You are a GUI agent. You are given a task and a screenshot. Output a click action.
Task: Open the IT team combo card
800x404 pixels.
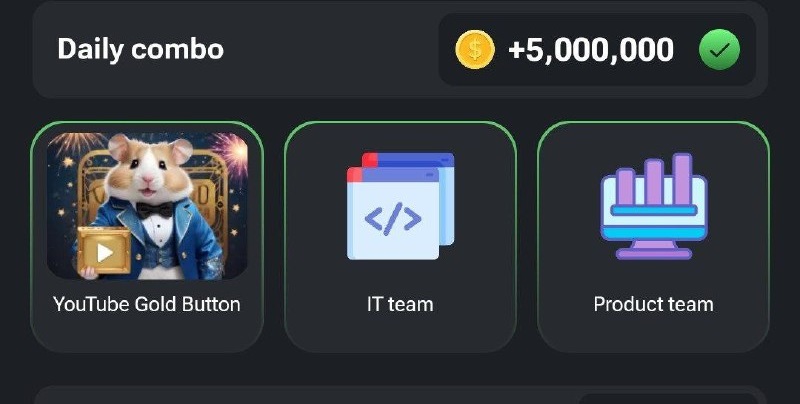point(401,237)
